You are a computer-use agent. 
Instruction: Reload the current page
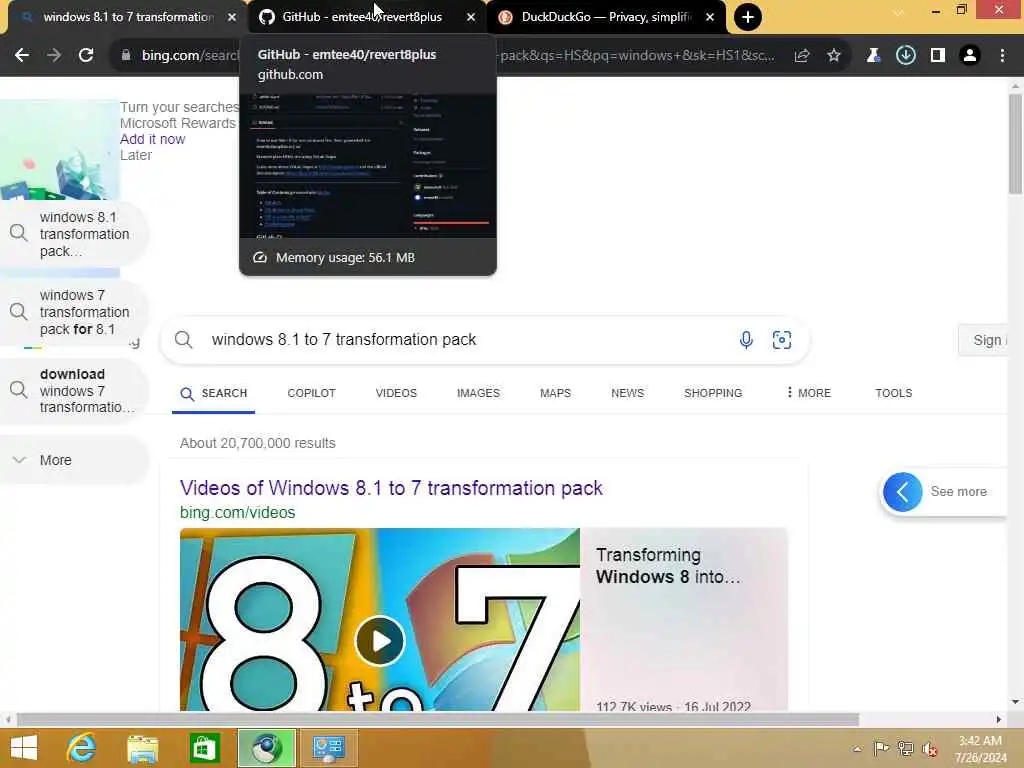click(x=86, y=56)
